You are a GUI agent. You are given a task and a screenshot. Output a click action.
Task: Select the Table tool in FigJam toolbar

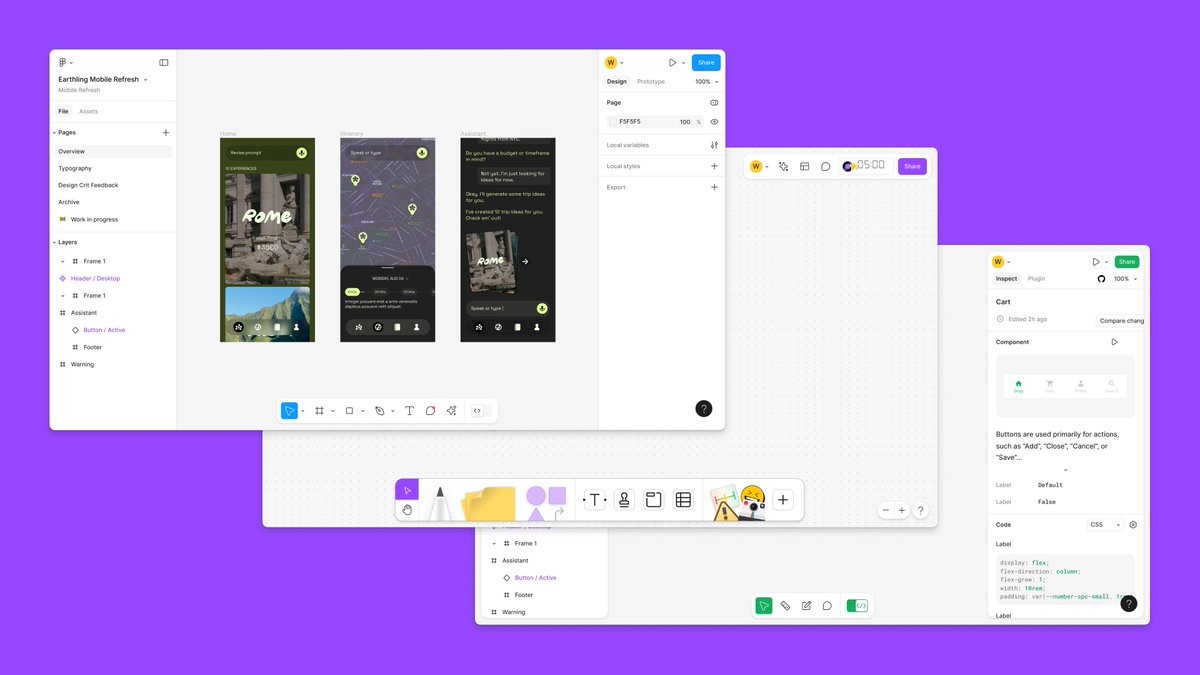click(x=683, y=500)
